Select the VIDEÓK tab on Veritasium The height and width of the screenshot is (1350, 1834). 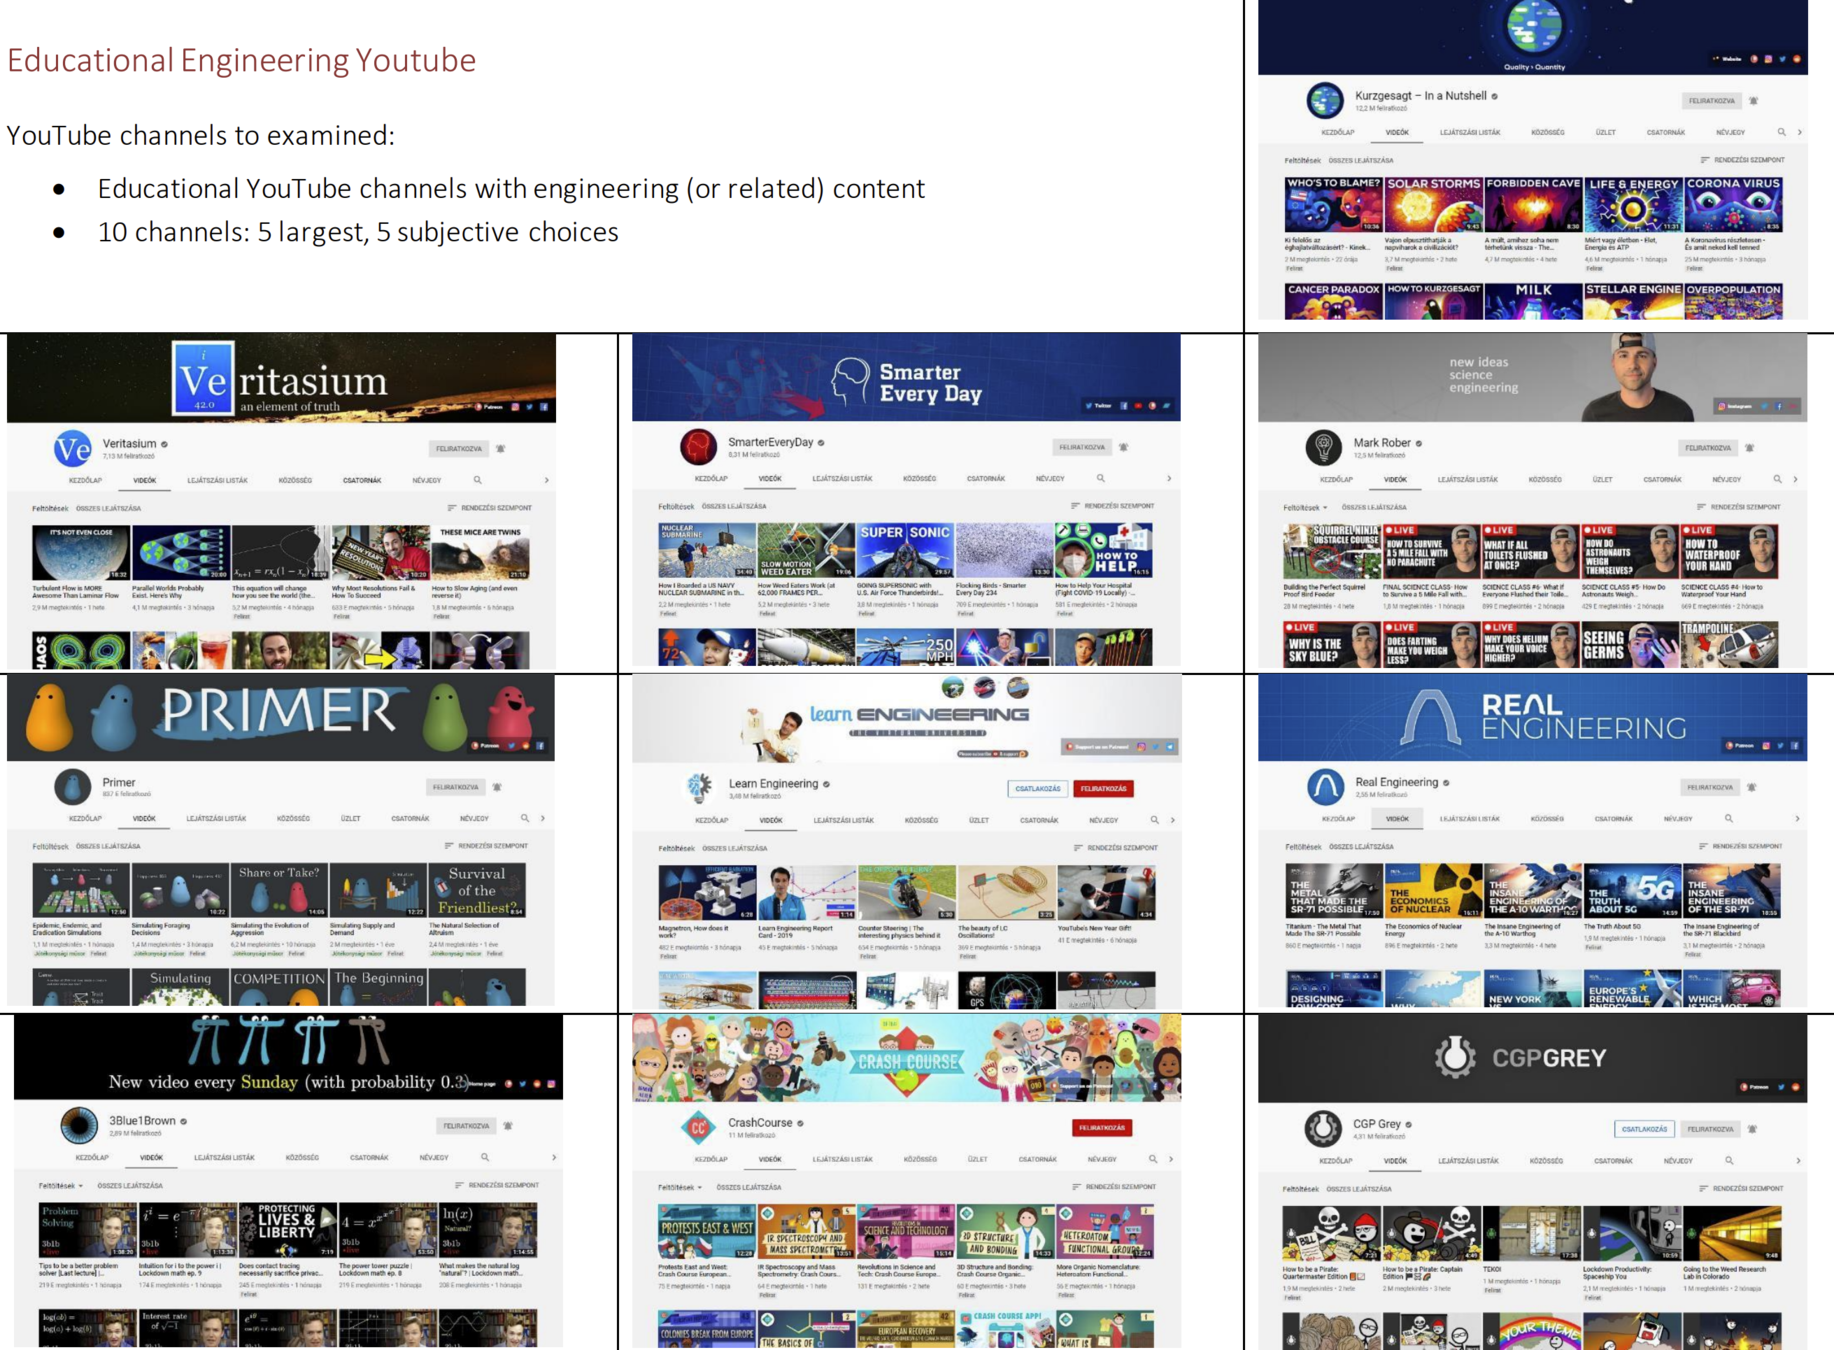click(145, 480)
